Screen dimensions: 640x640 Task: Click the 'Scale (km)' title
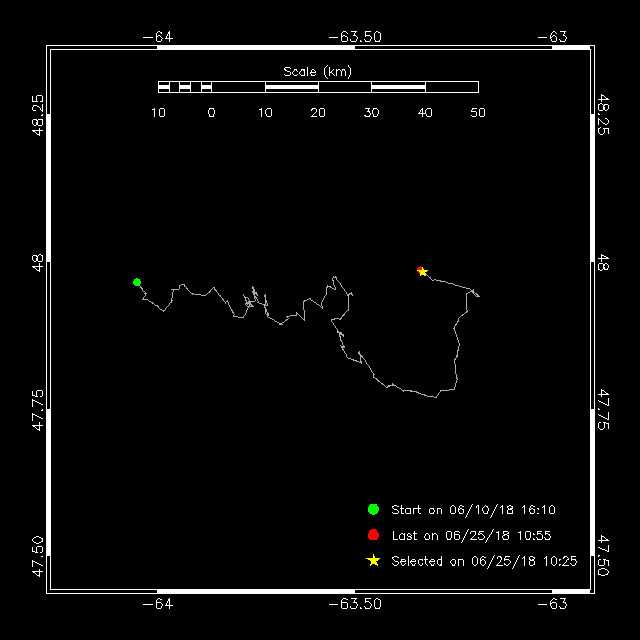click(318, 72)
